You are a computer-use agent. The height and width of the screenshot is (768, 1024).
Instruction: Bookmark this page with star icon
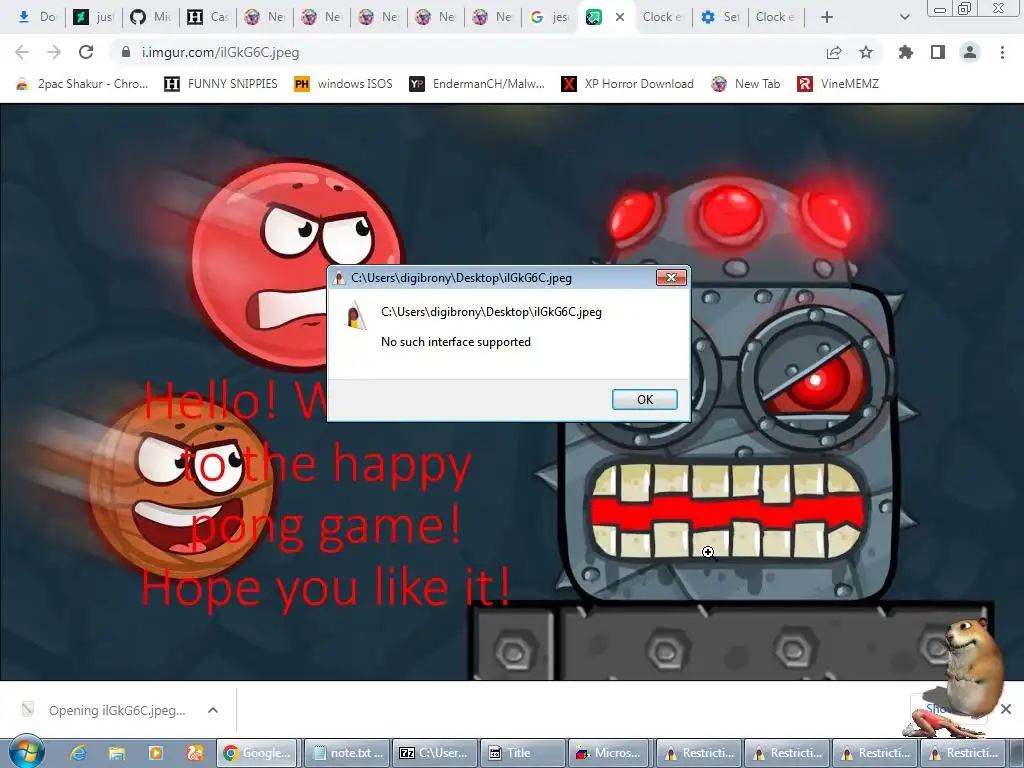click(x=866, y=52)
